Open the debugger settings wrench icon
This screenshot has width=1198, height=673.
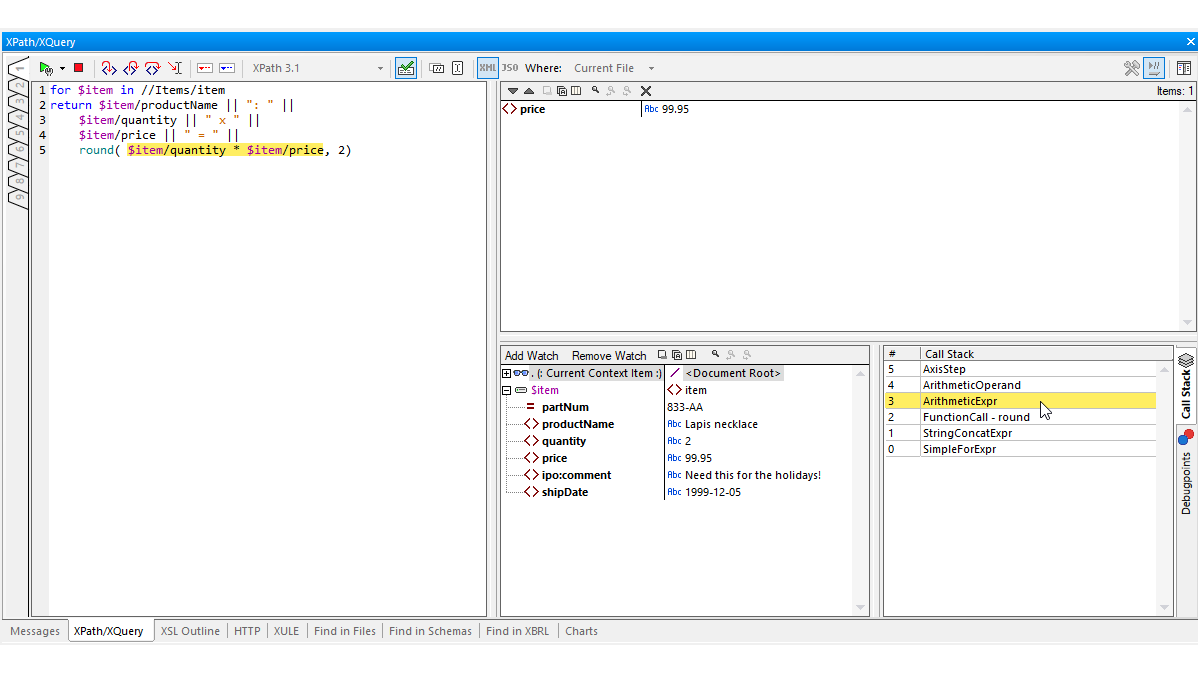click(1131, 67)
